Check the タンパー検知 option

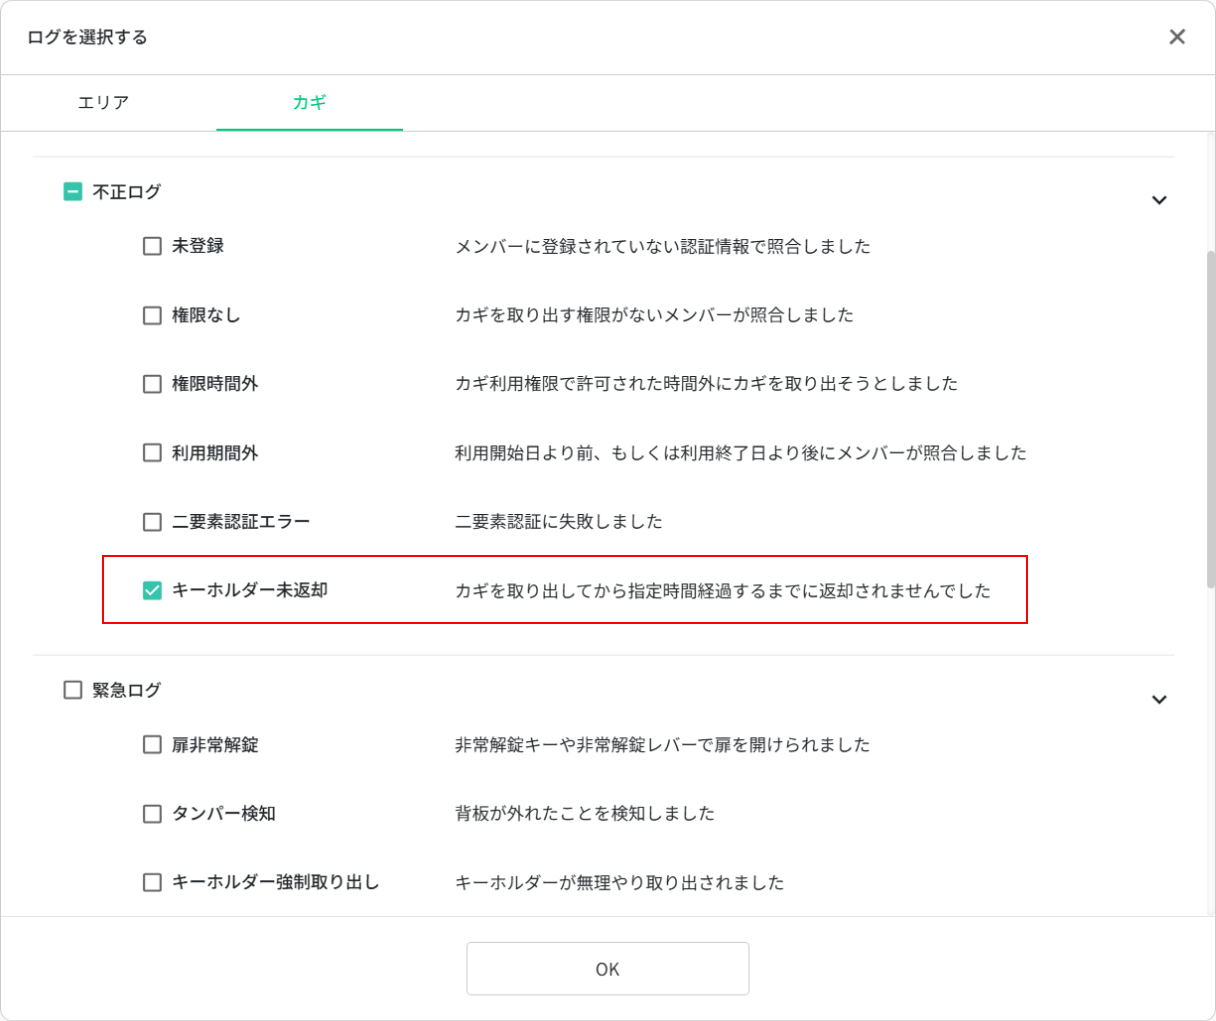click(x=152, y=814)
